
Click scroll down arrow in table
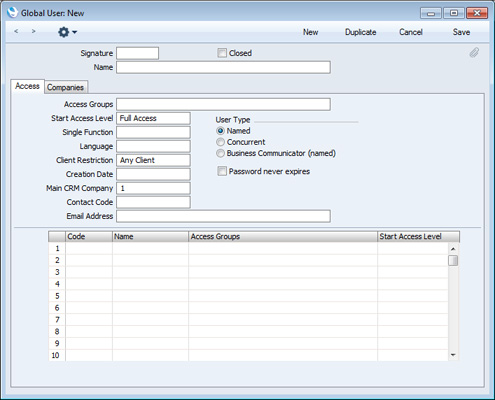[x=453, y=355]
